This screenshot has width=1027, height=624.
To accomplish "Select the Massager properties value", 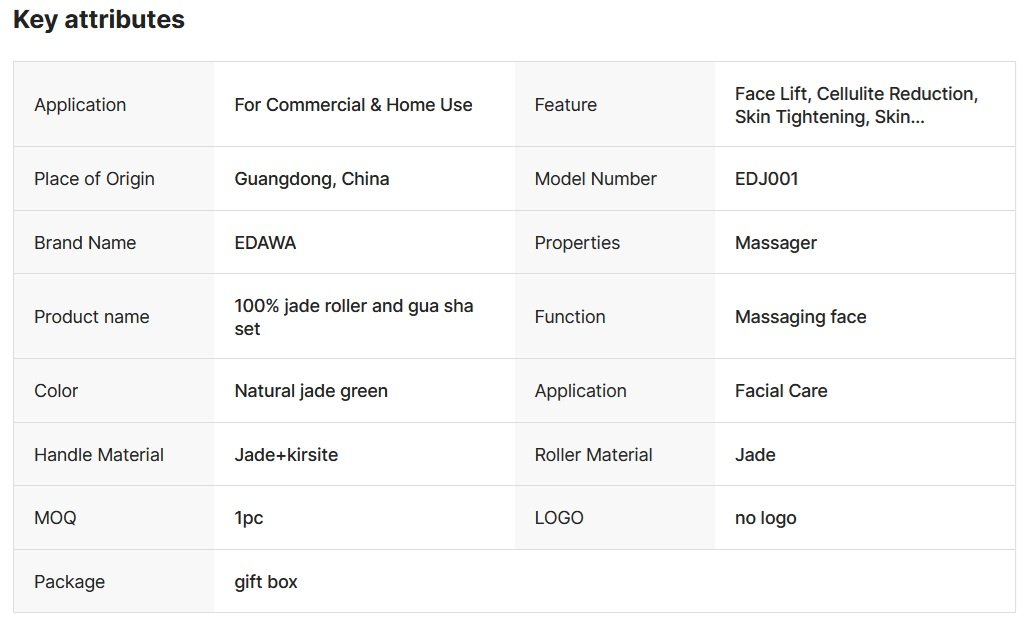I will pyautogui.click(x=776, y=243).
